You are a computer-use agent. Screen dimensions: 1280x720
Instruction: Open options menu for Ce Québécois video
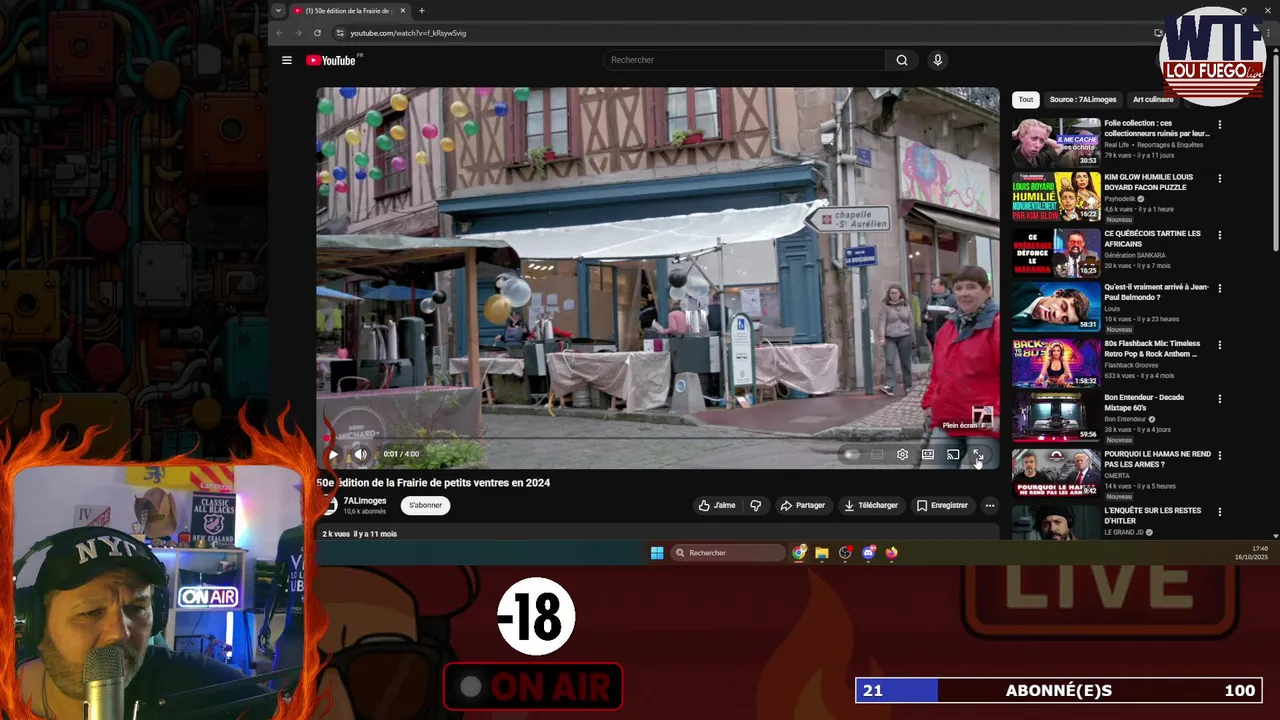click(1219, 235)
